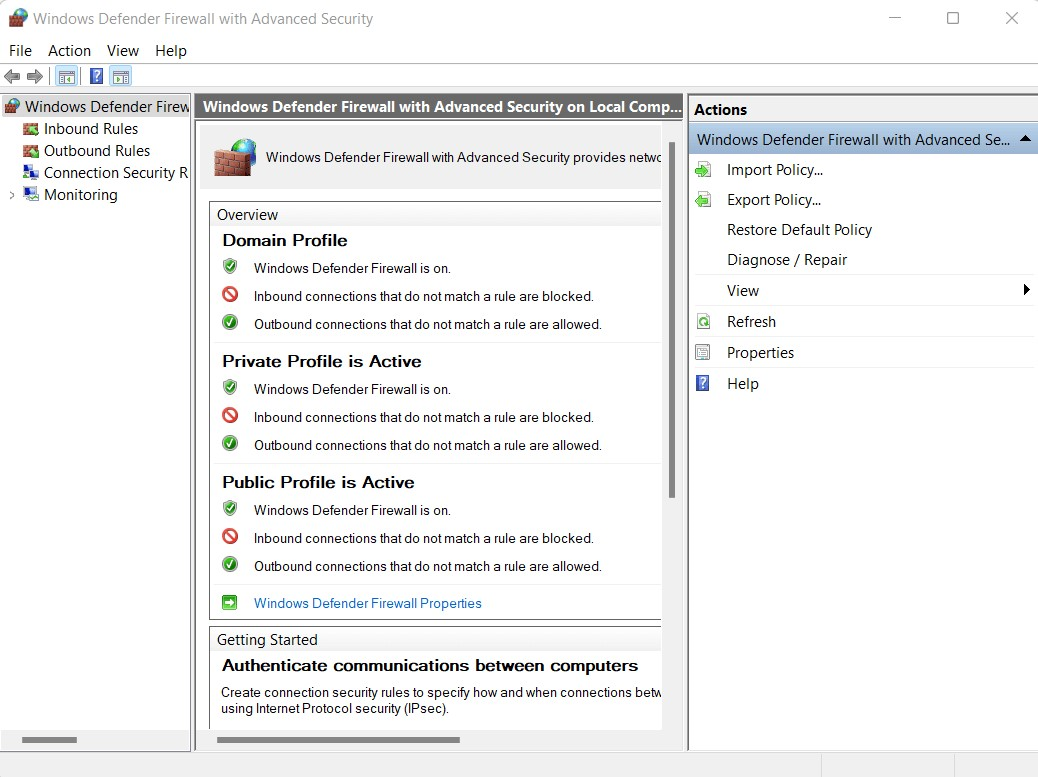Screen dimensions: 1038x777
Task: Click the blue Help toolbar icon
Action: 96,77
